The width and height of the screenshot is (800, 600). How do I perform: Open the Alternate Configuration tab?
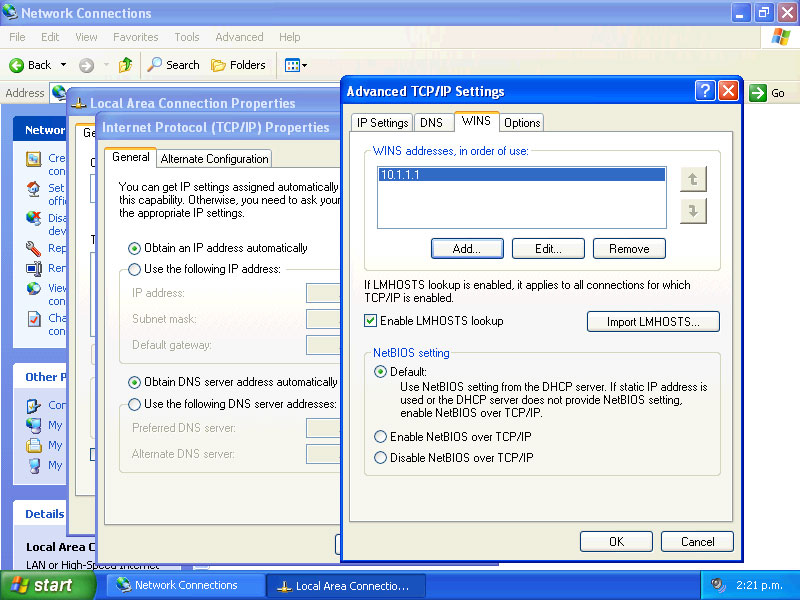point(214,159)
